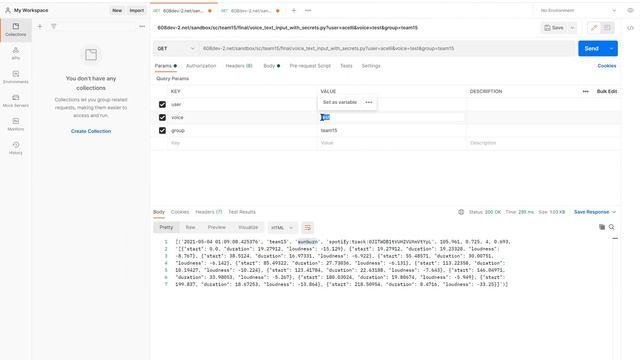Viewport: 640px width, 360px height.
Task: Click the network globe icon by status
Action: [461, 212]
